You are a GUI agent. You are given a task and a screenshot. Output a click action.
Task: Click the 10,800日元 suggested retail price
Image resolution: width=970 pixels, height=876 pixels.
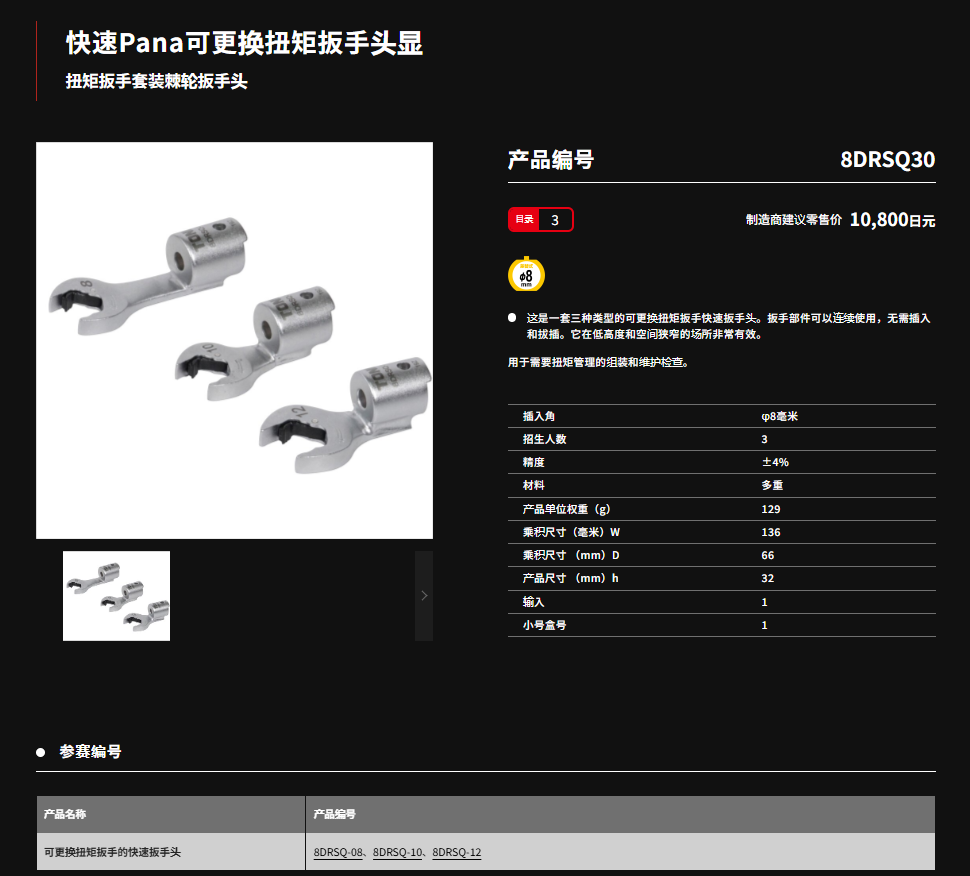coord(891,220)
